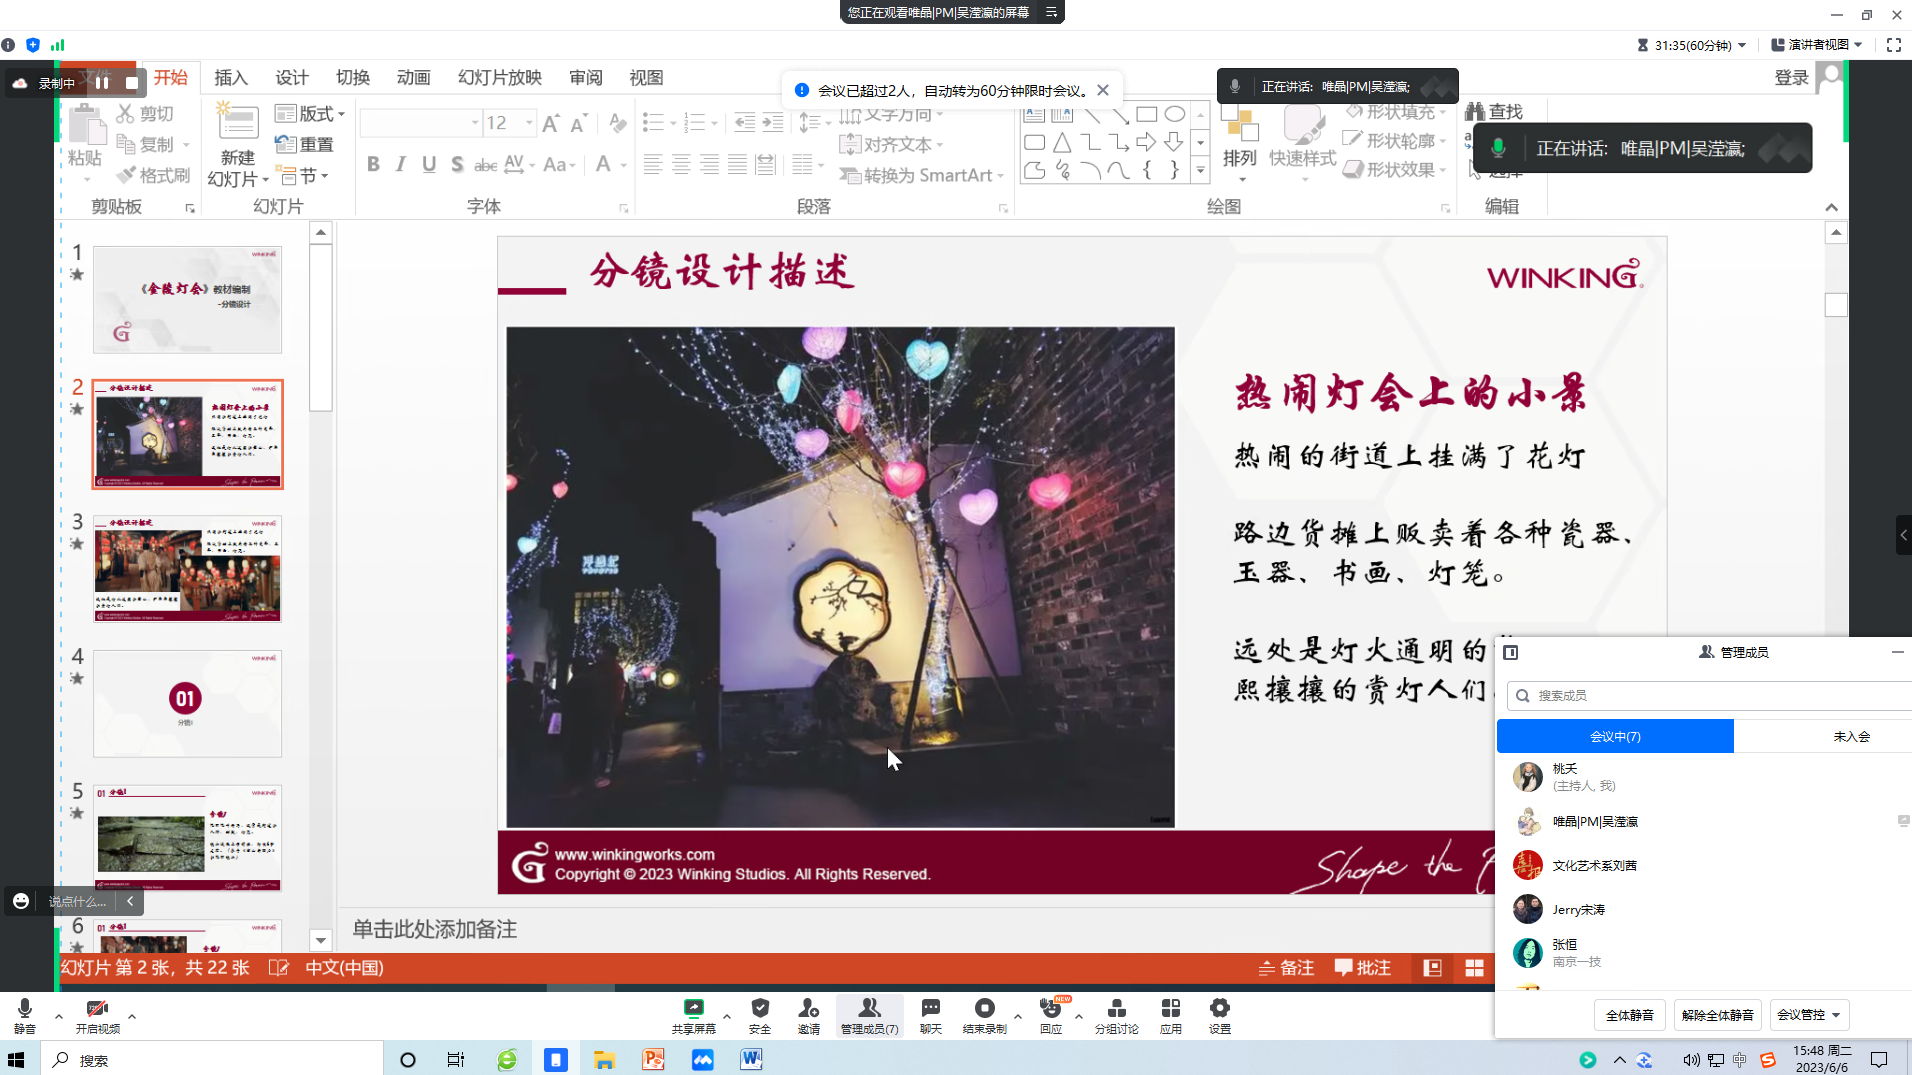Open the 聊天 chat window
Viewport: 1912px width, 1075px height.
point(931,1014)
